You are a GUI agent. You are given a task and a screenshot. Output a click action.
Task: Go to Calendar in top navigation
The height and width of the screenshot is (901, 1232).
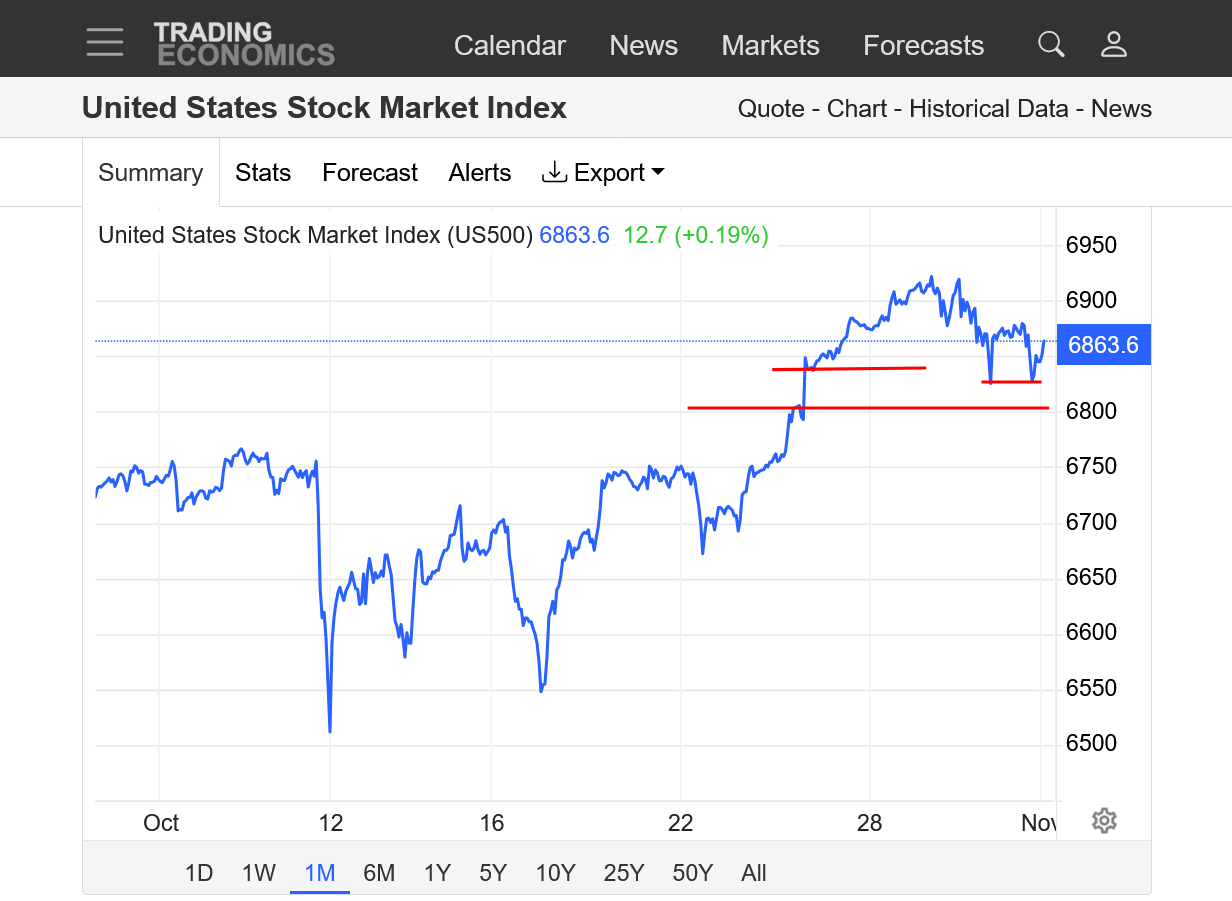click(x=510, y=46)
